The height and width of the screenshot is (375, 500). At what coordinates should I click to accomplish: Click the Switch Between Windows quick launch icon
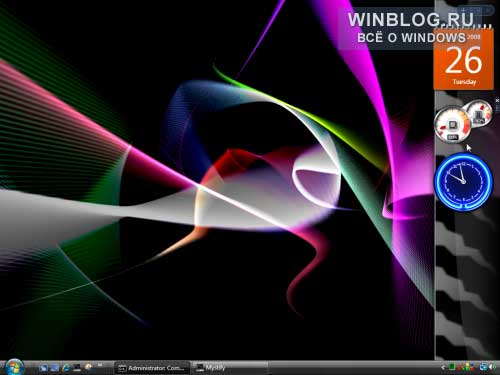pos(55,368)
